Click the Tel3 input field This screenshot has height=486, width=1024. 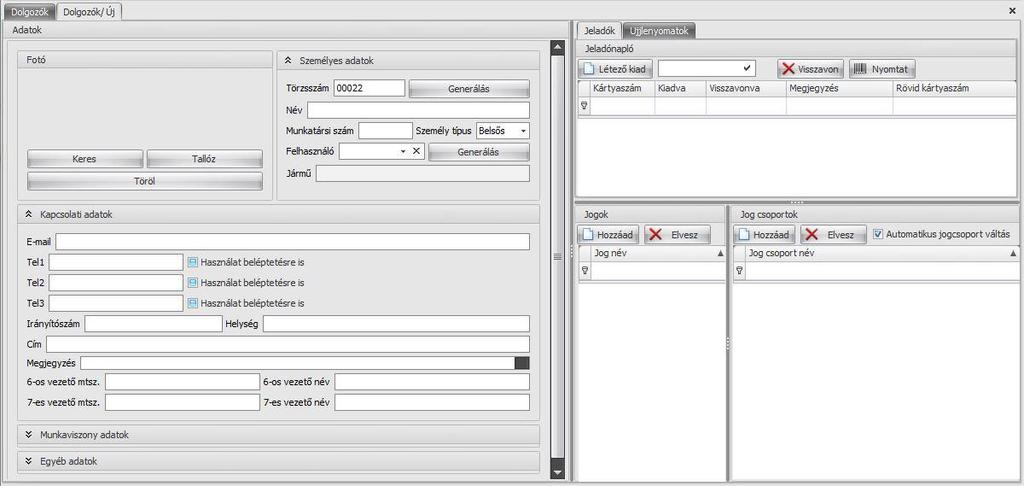click(x=116, y=303)
